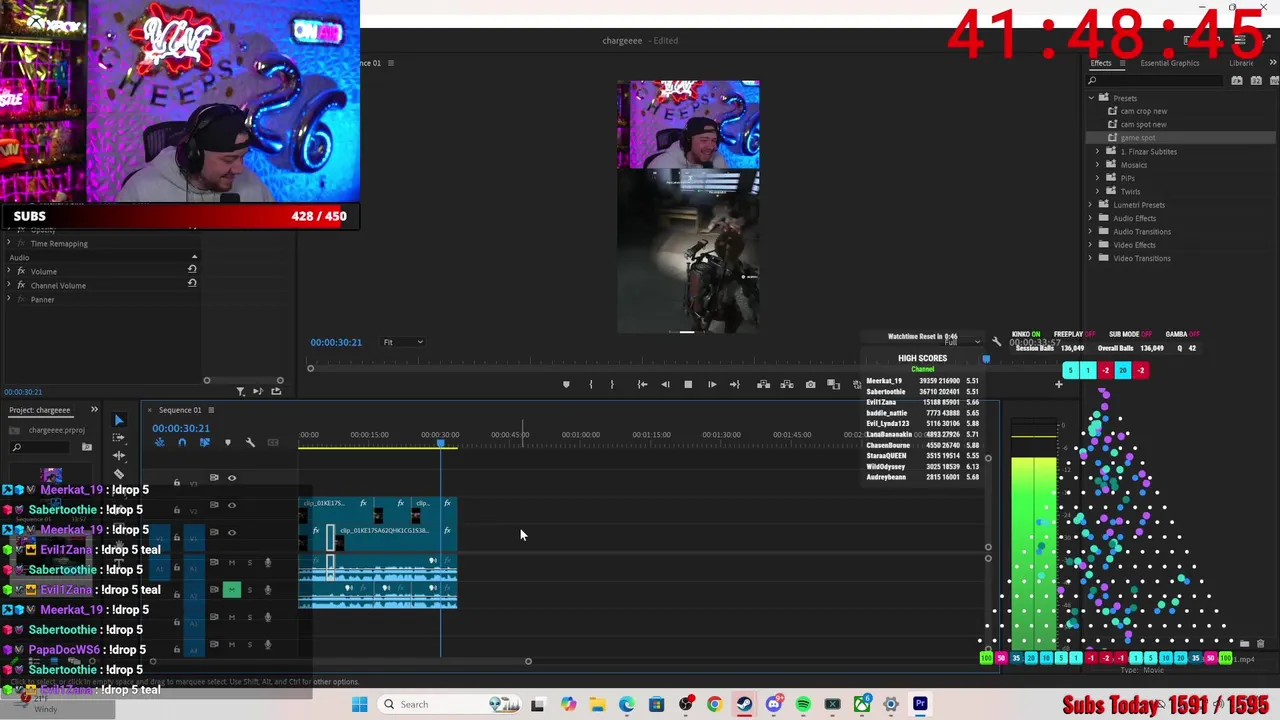Export frame with camera icon

coord(810,385)
